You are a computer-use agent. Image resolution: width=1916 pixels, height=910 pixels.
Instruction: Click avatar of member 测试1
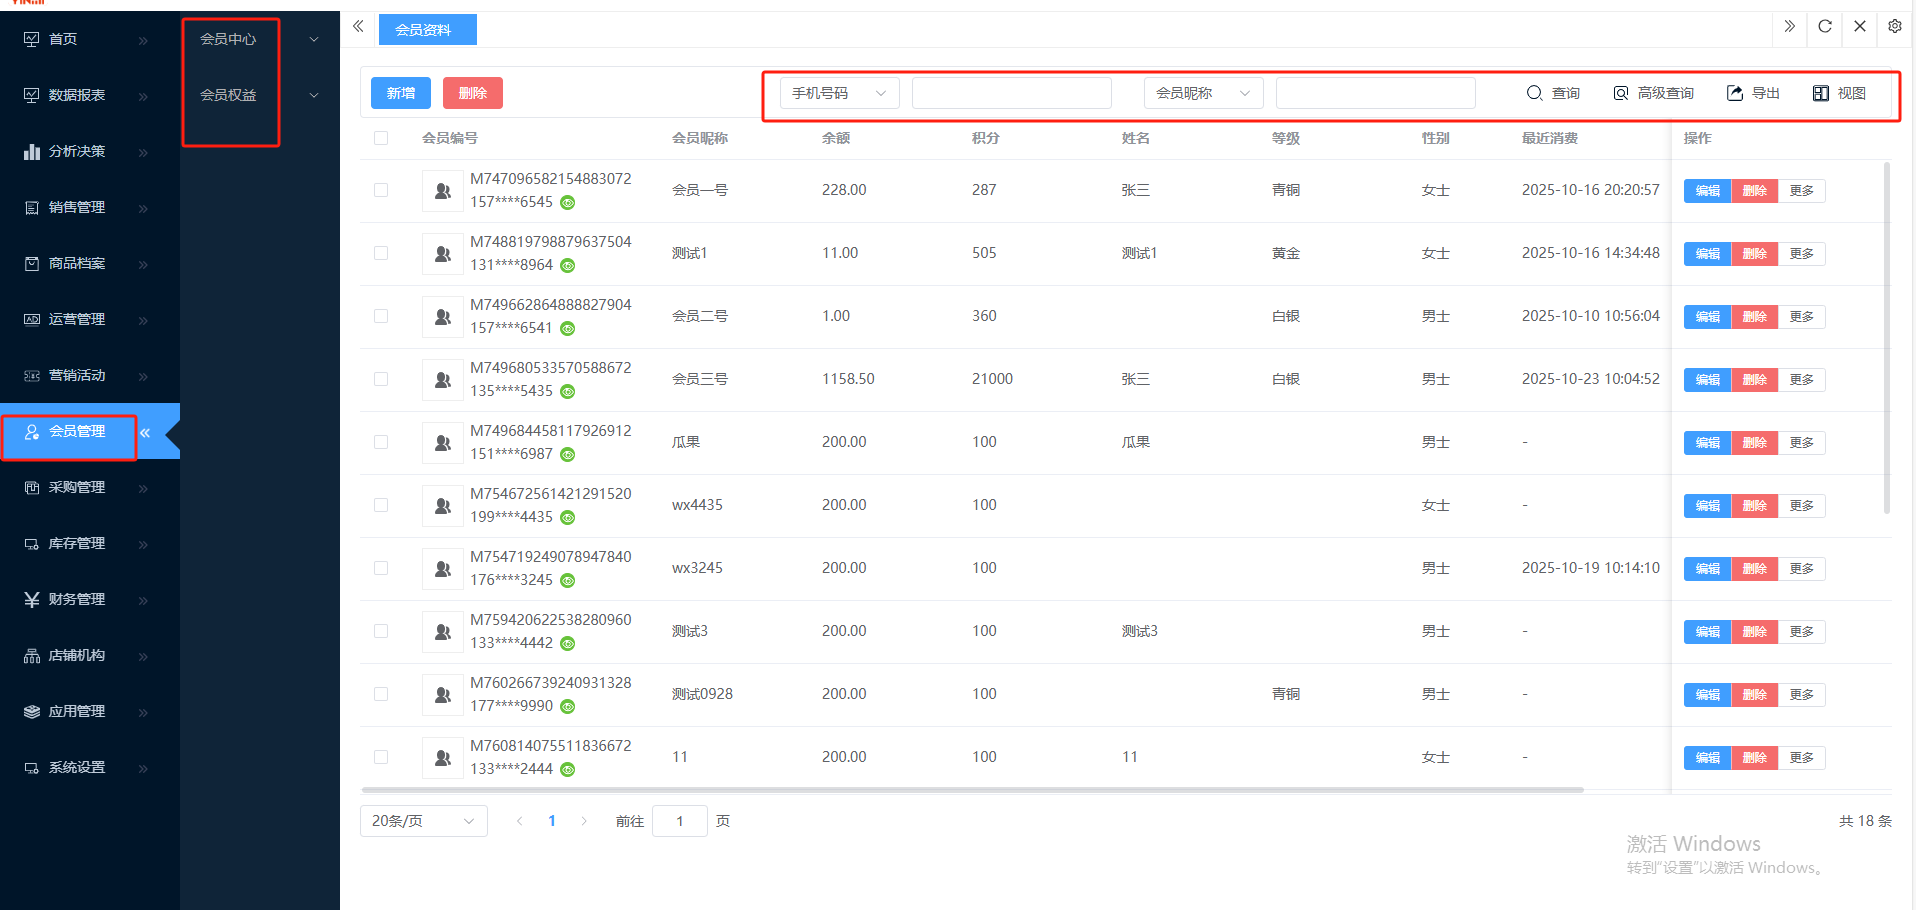442,254
